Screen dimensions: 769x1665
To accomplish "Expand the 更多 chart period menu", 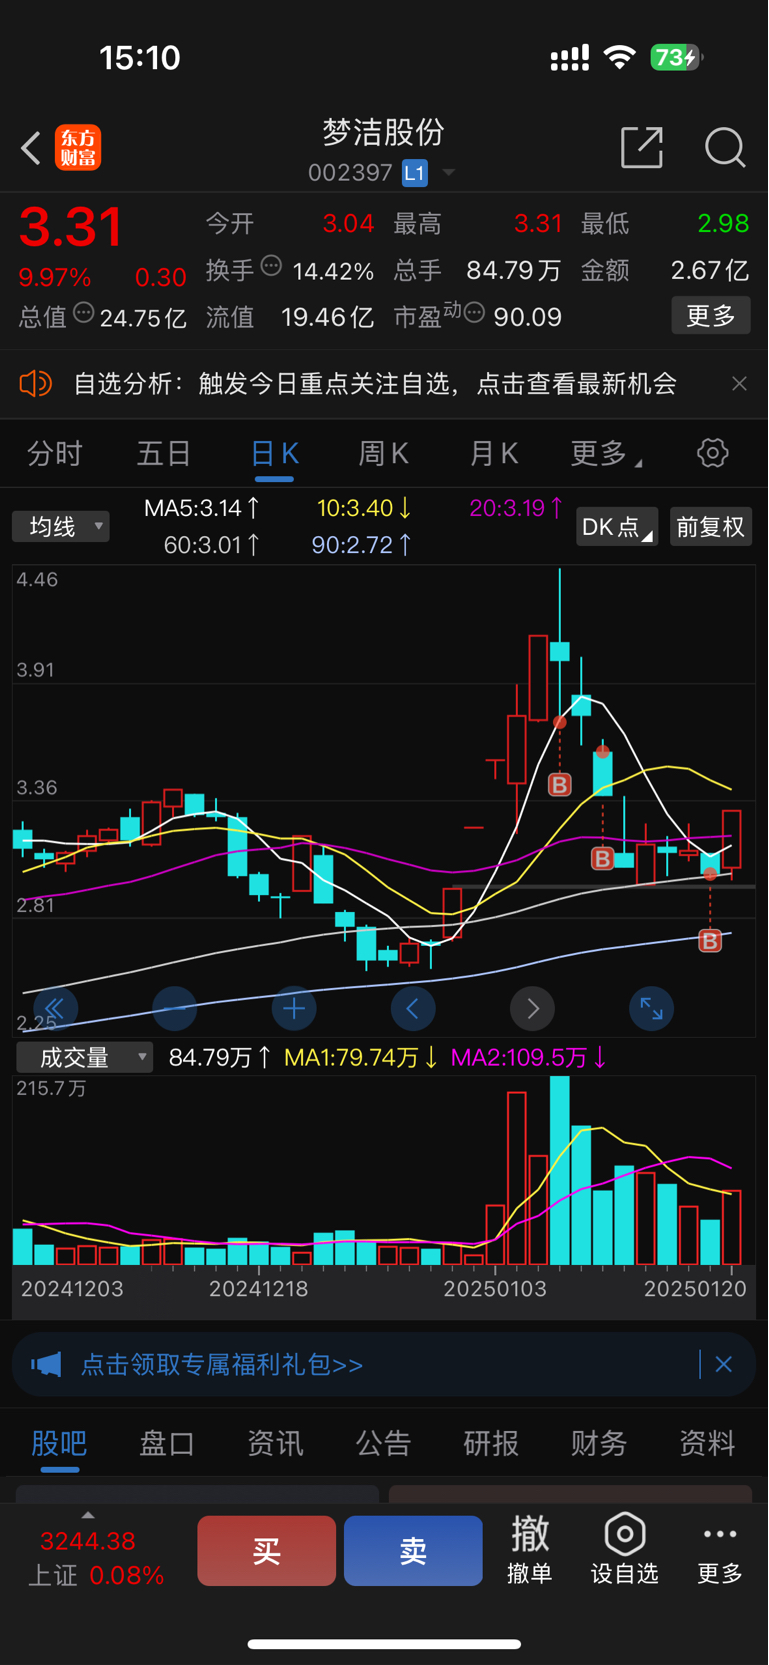I will coord(605,454).
